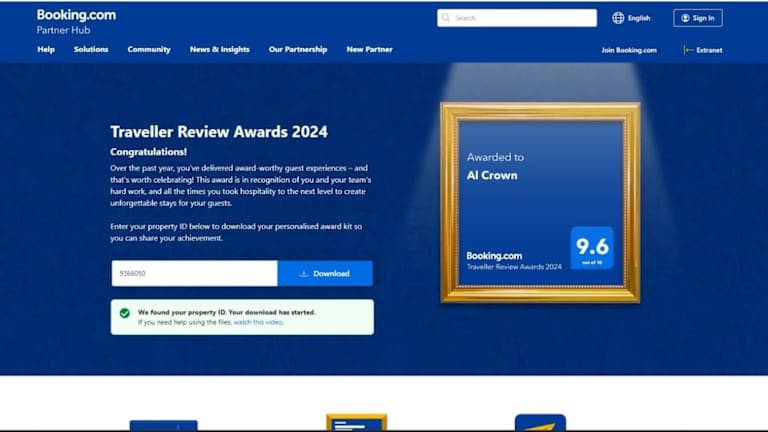Open News & Insights menu
This screenshot has width=768, height=432.
219,50
